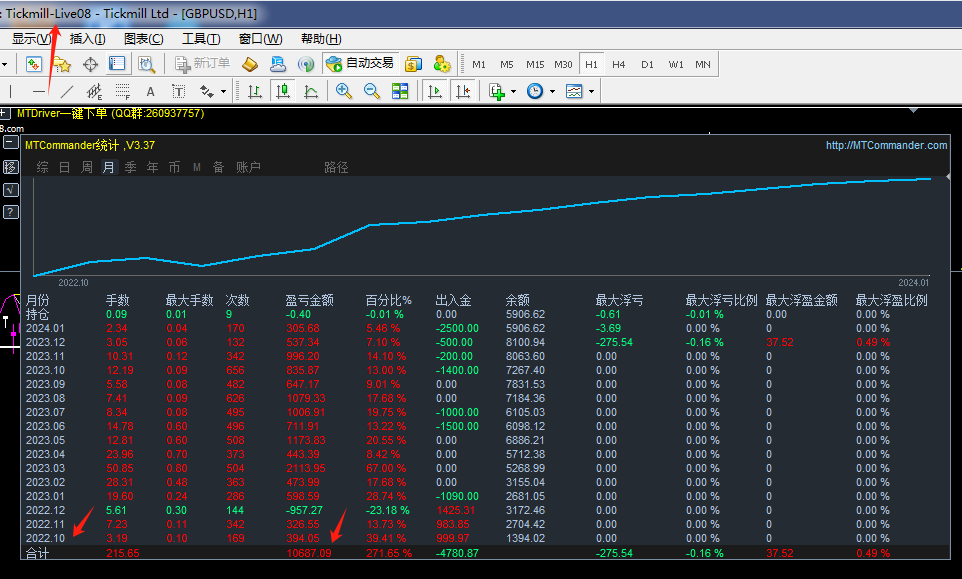Open the 插入(I) menu
Image resolution: width=962 pixels, height=579 pixels.
(x=88, y=39)
